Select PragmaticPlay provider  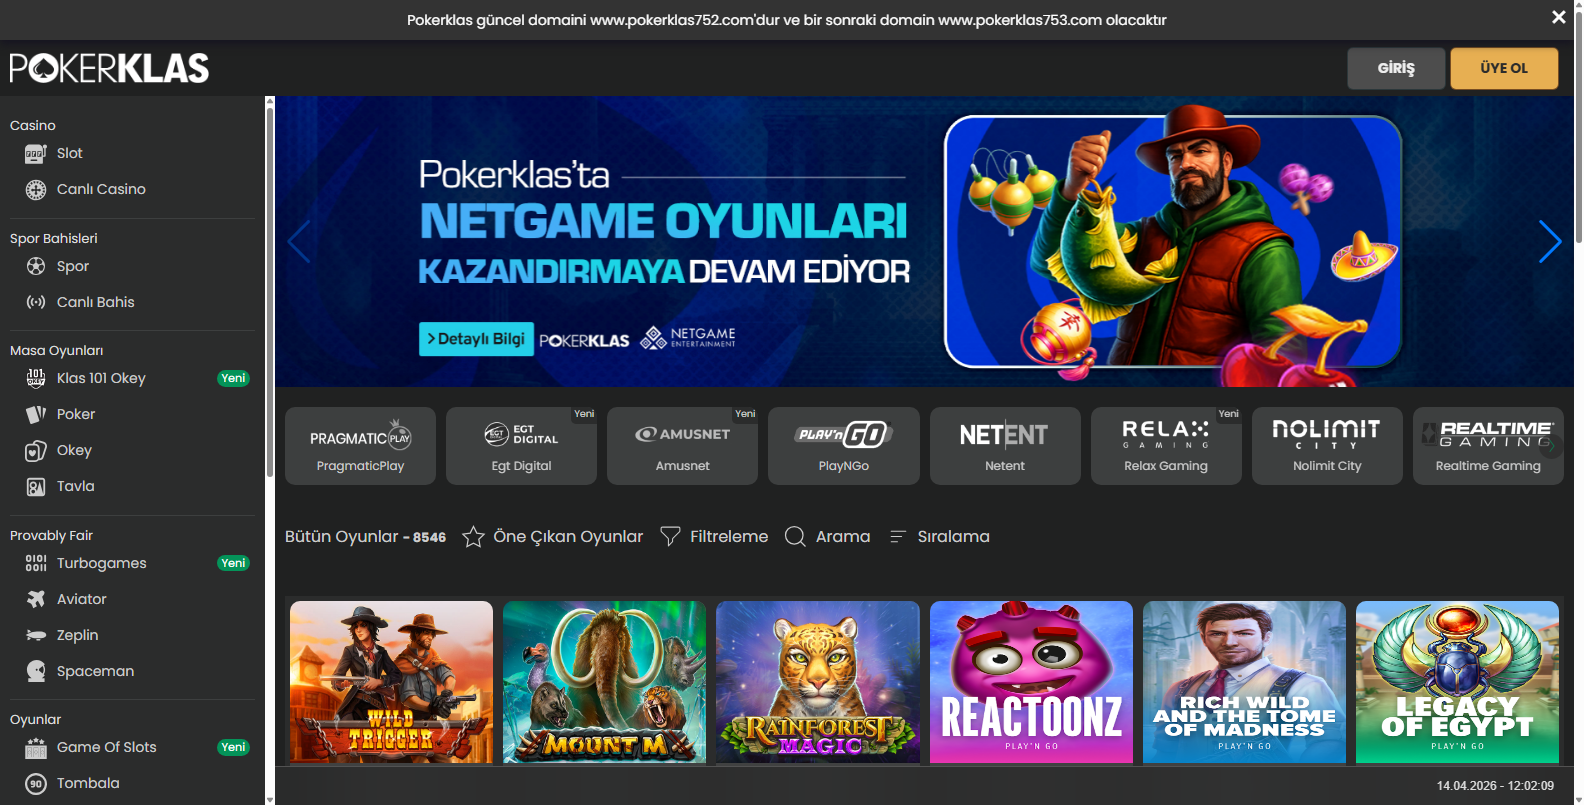tap(360, 446)
